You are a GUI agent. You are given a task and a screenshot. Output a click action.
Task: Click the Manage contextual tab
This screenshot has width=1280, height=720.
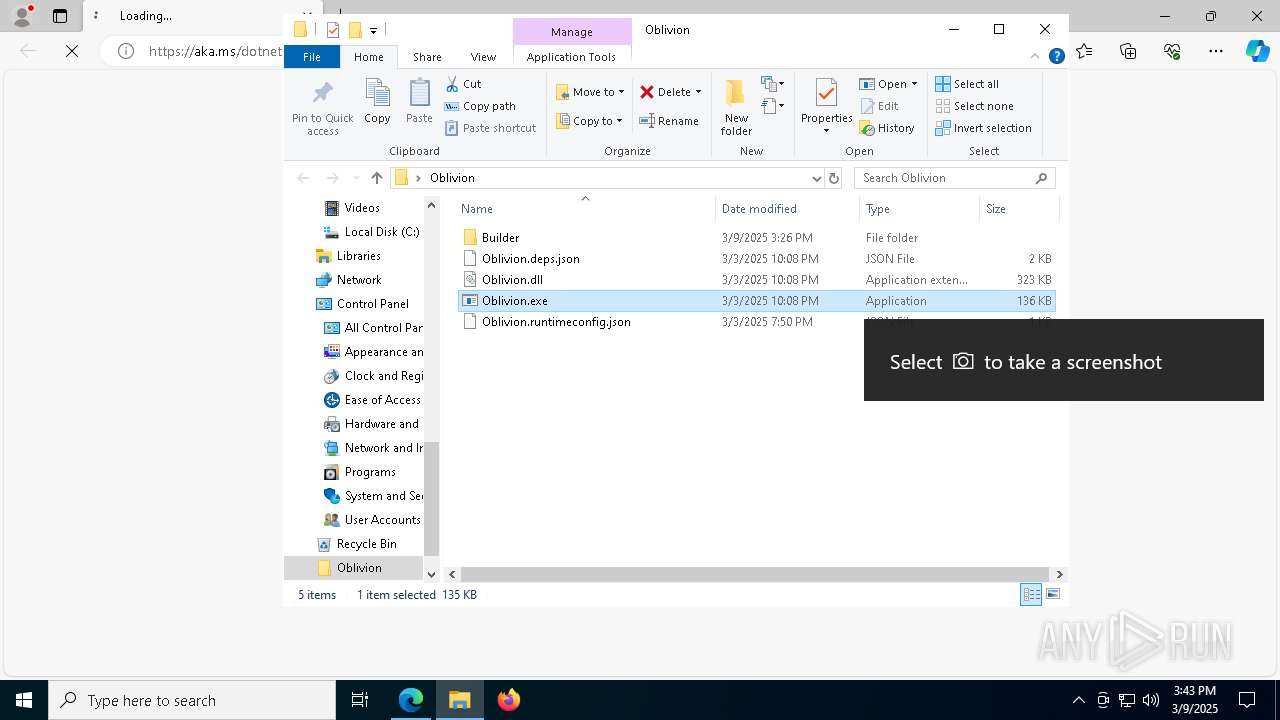coord(571,32)
